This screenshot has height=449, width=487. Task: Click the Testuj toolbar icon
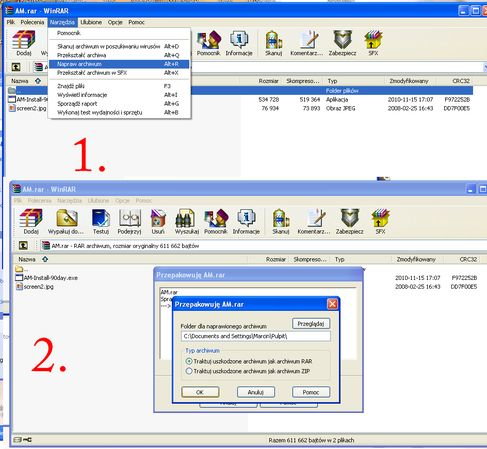click(x=101, y=221)
